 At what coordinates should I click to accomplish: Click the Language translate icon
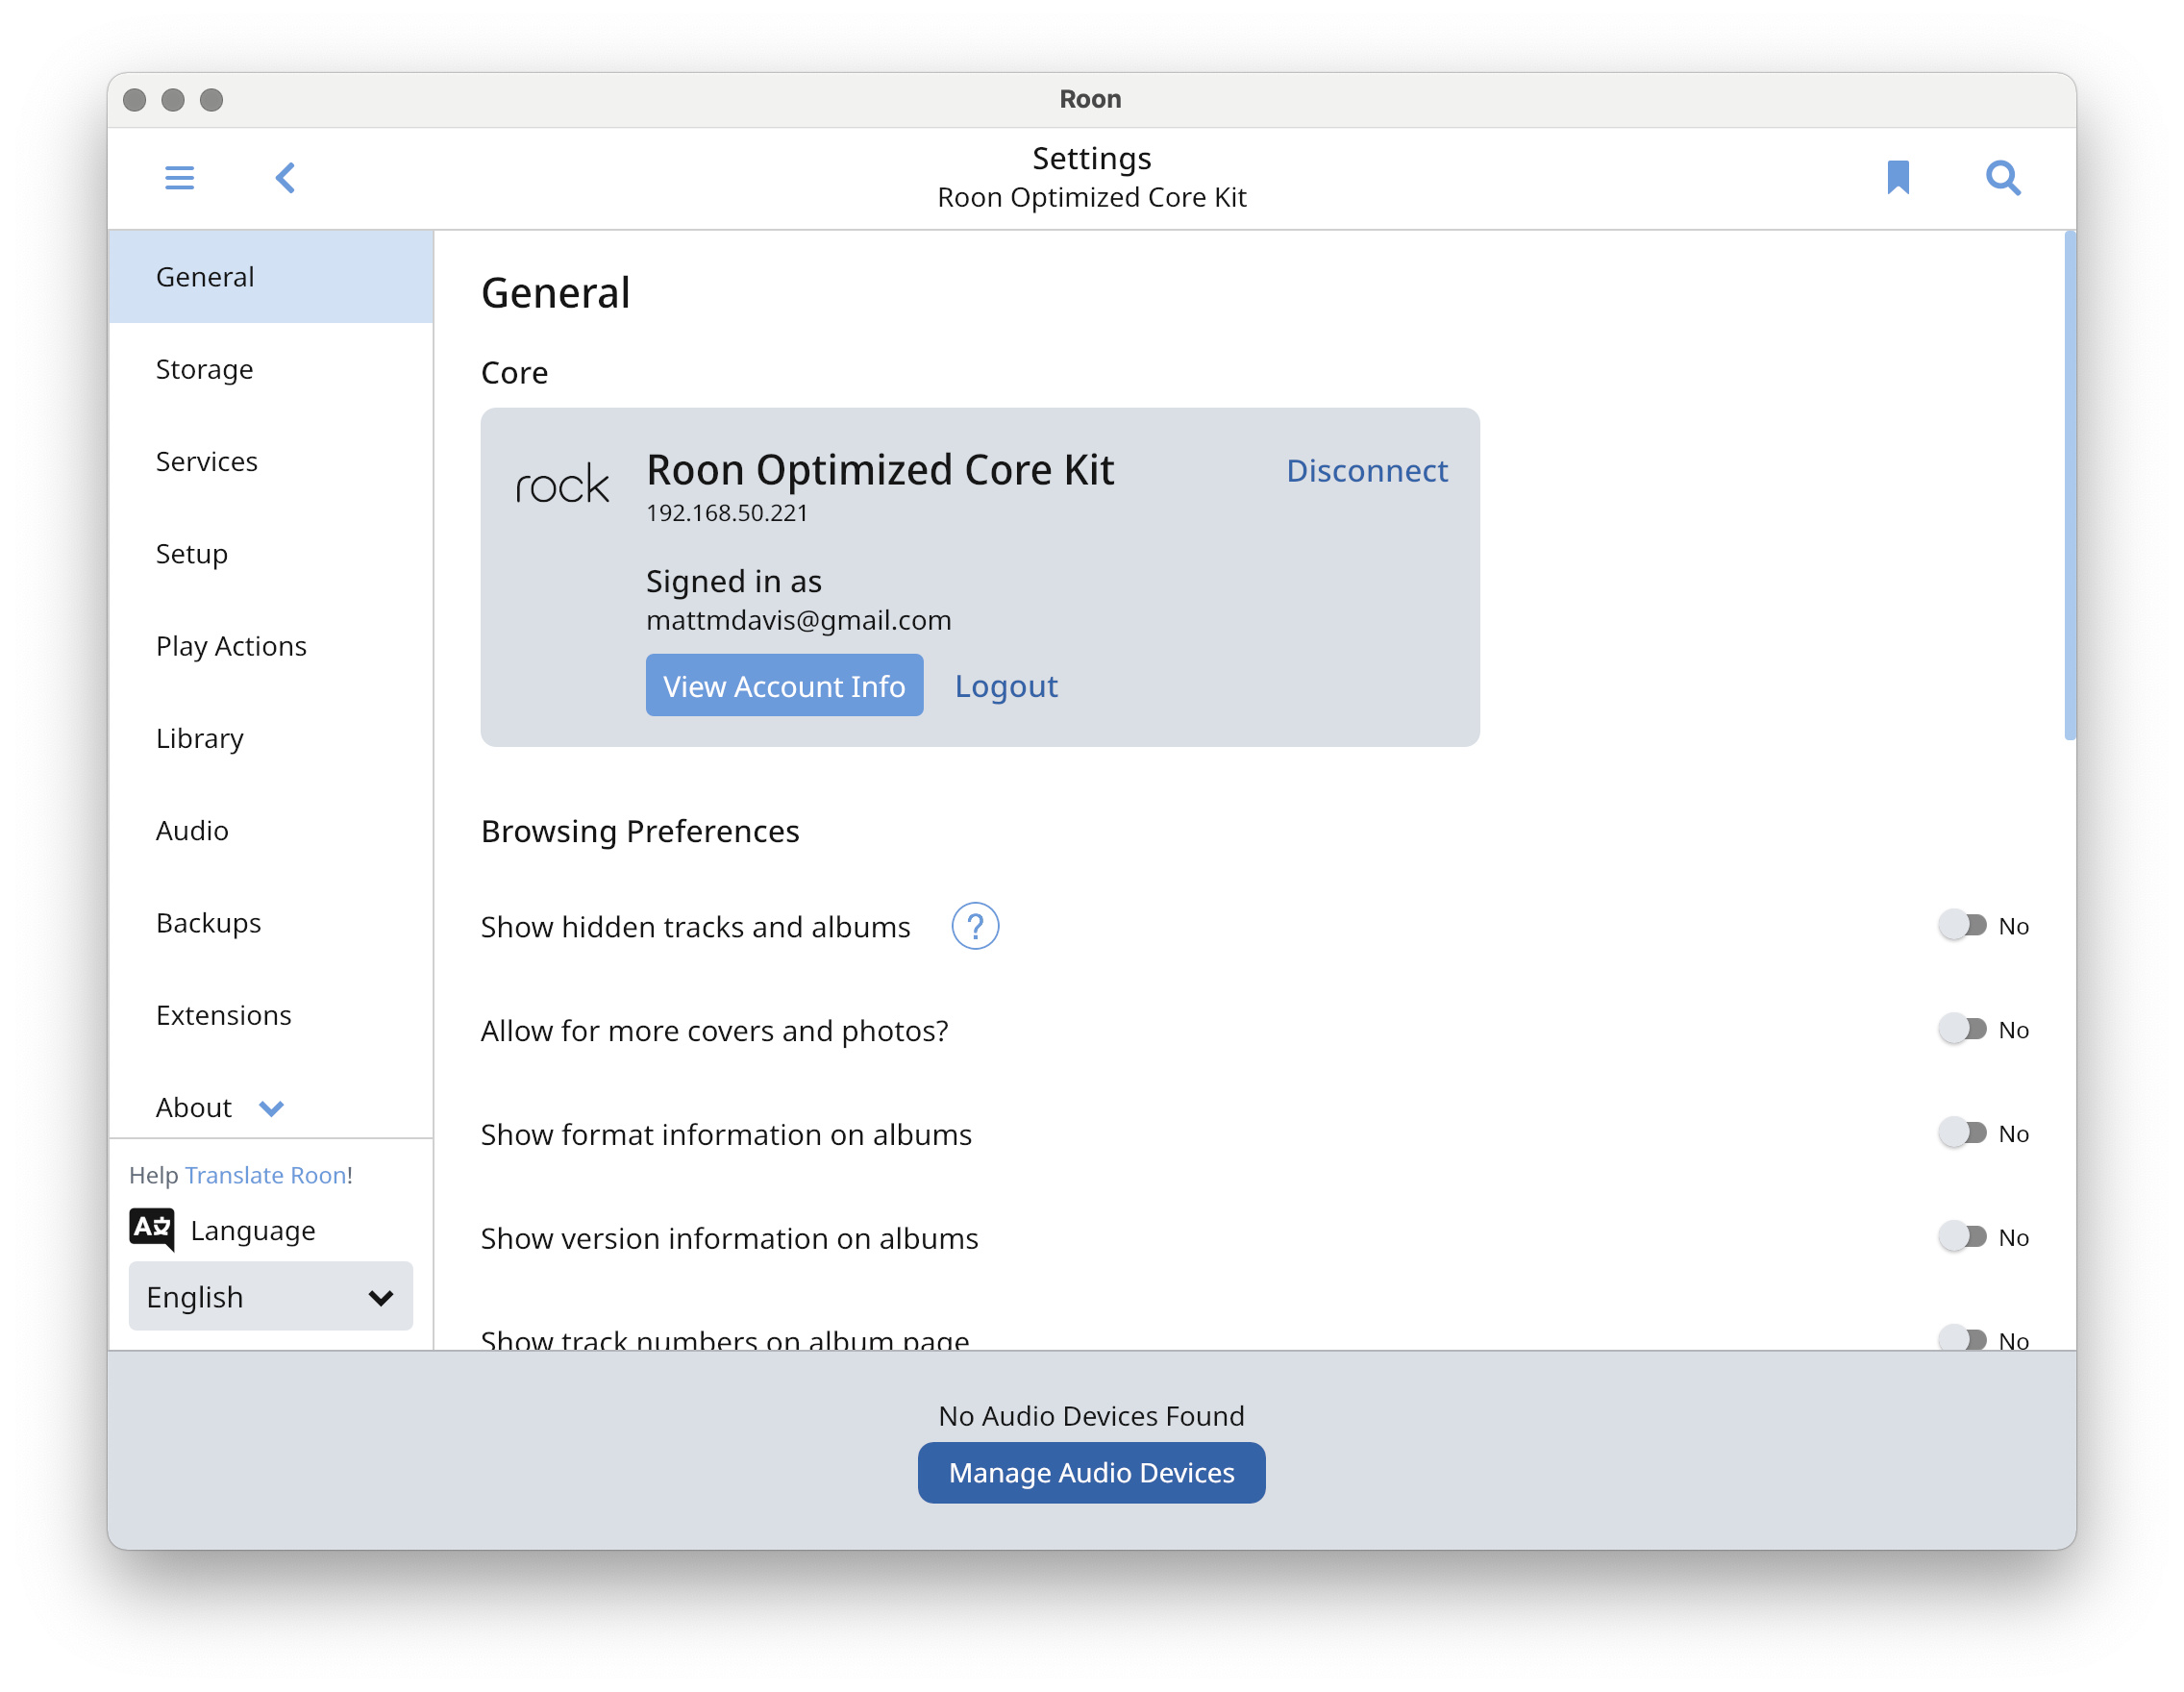pos(152,1229)
